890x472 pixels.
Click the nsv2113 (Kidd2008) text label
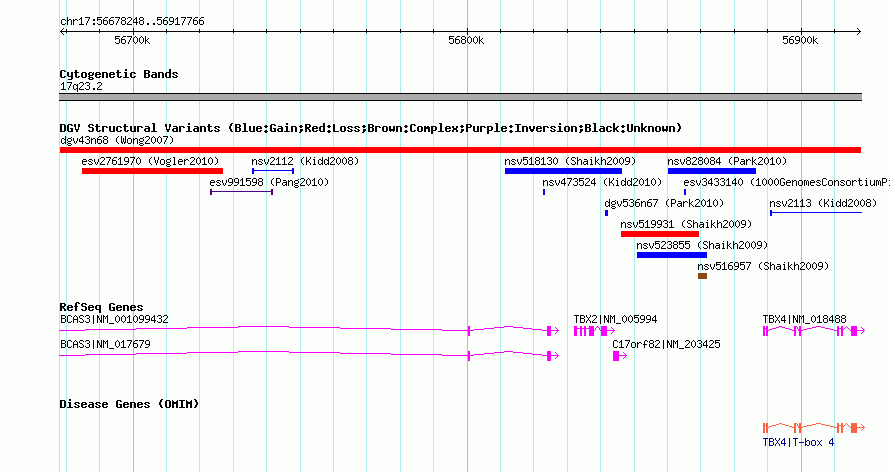[823, 203]
